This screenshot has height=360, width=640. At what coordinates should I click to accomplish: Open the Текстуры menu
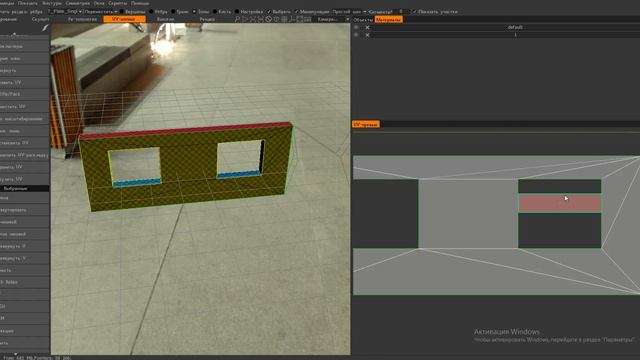[x=51, y=3]
